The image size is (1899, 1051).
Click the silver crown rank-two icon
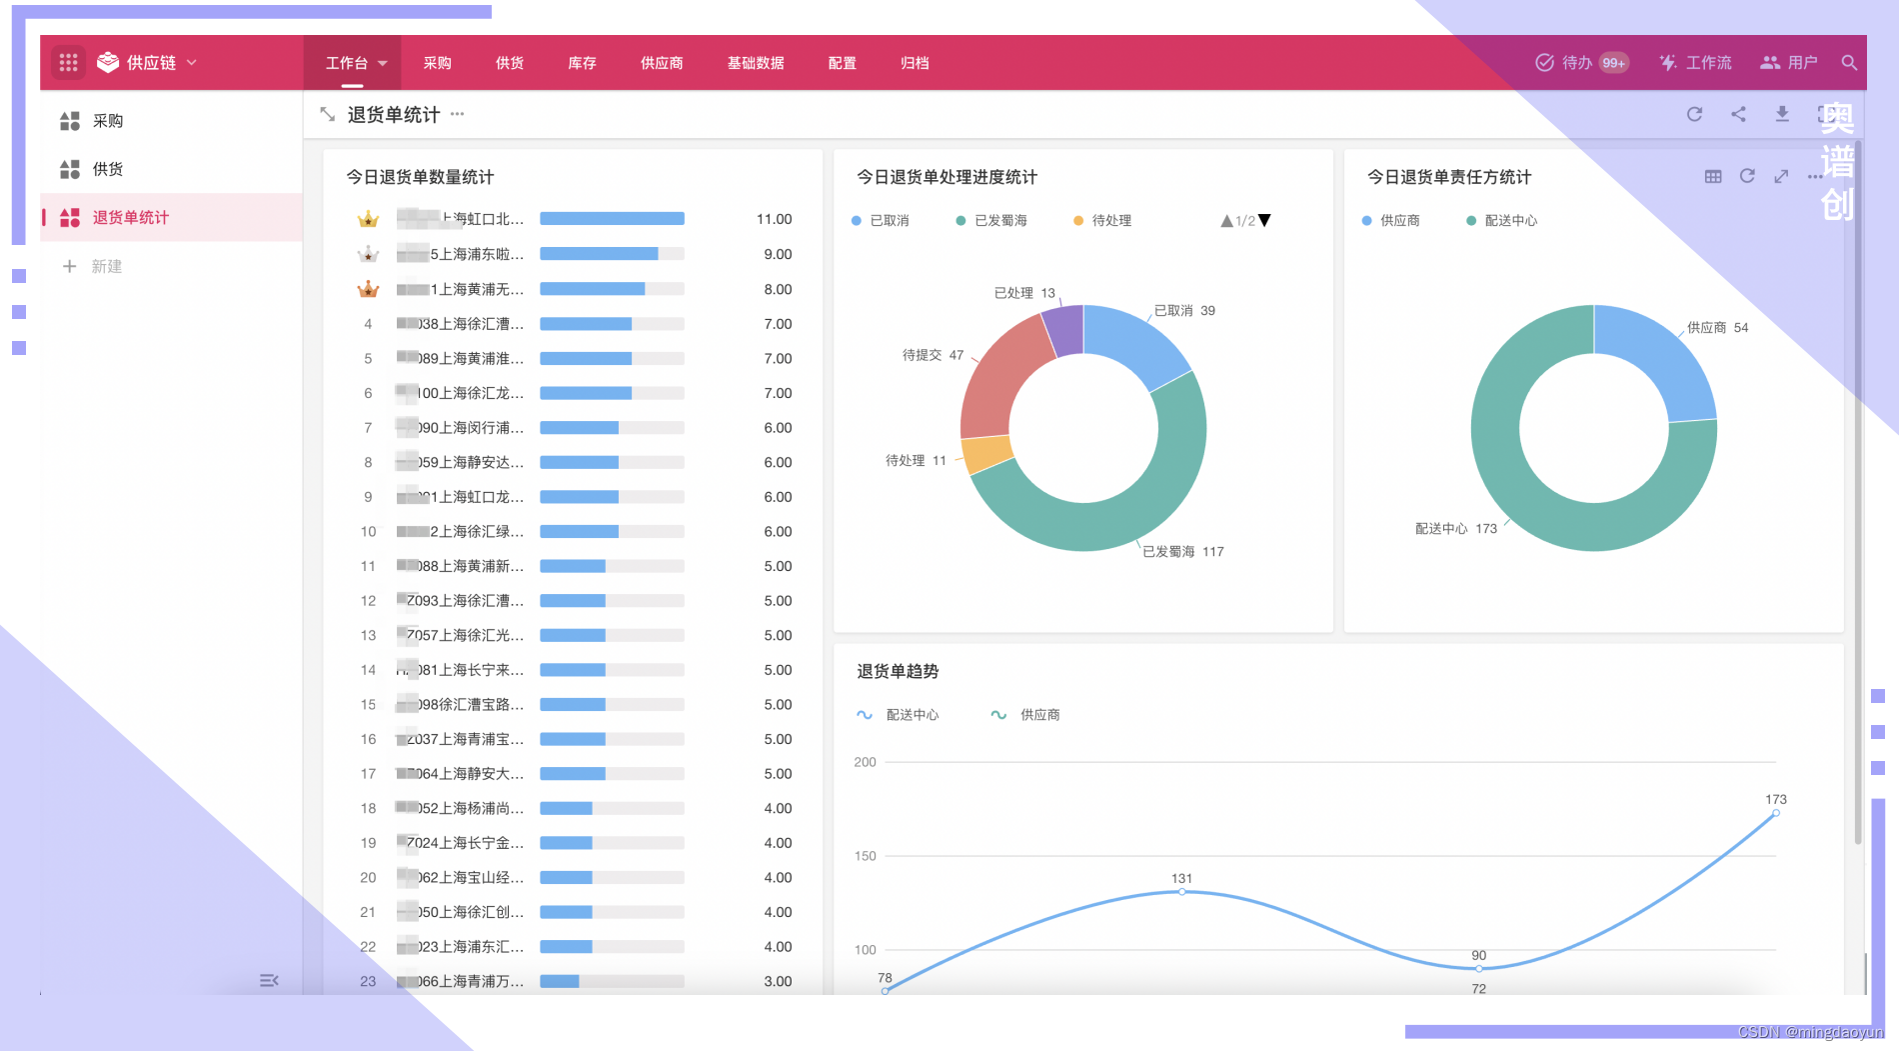click(368, 254)
